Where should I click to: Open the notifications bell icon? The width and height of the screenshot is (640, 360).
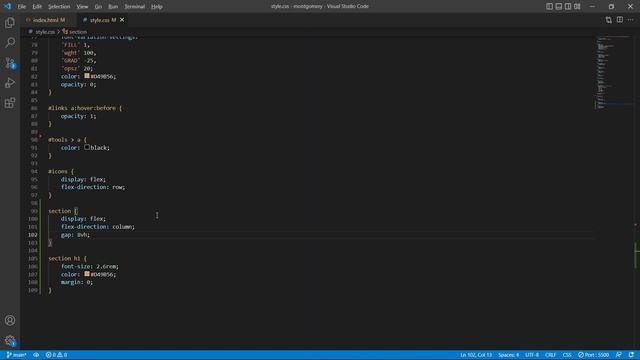631,355
